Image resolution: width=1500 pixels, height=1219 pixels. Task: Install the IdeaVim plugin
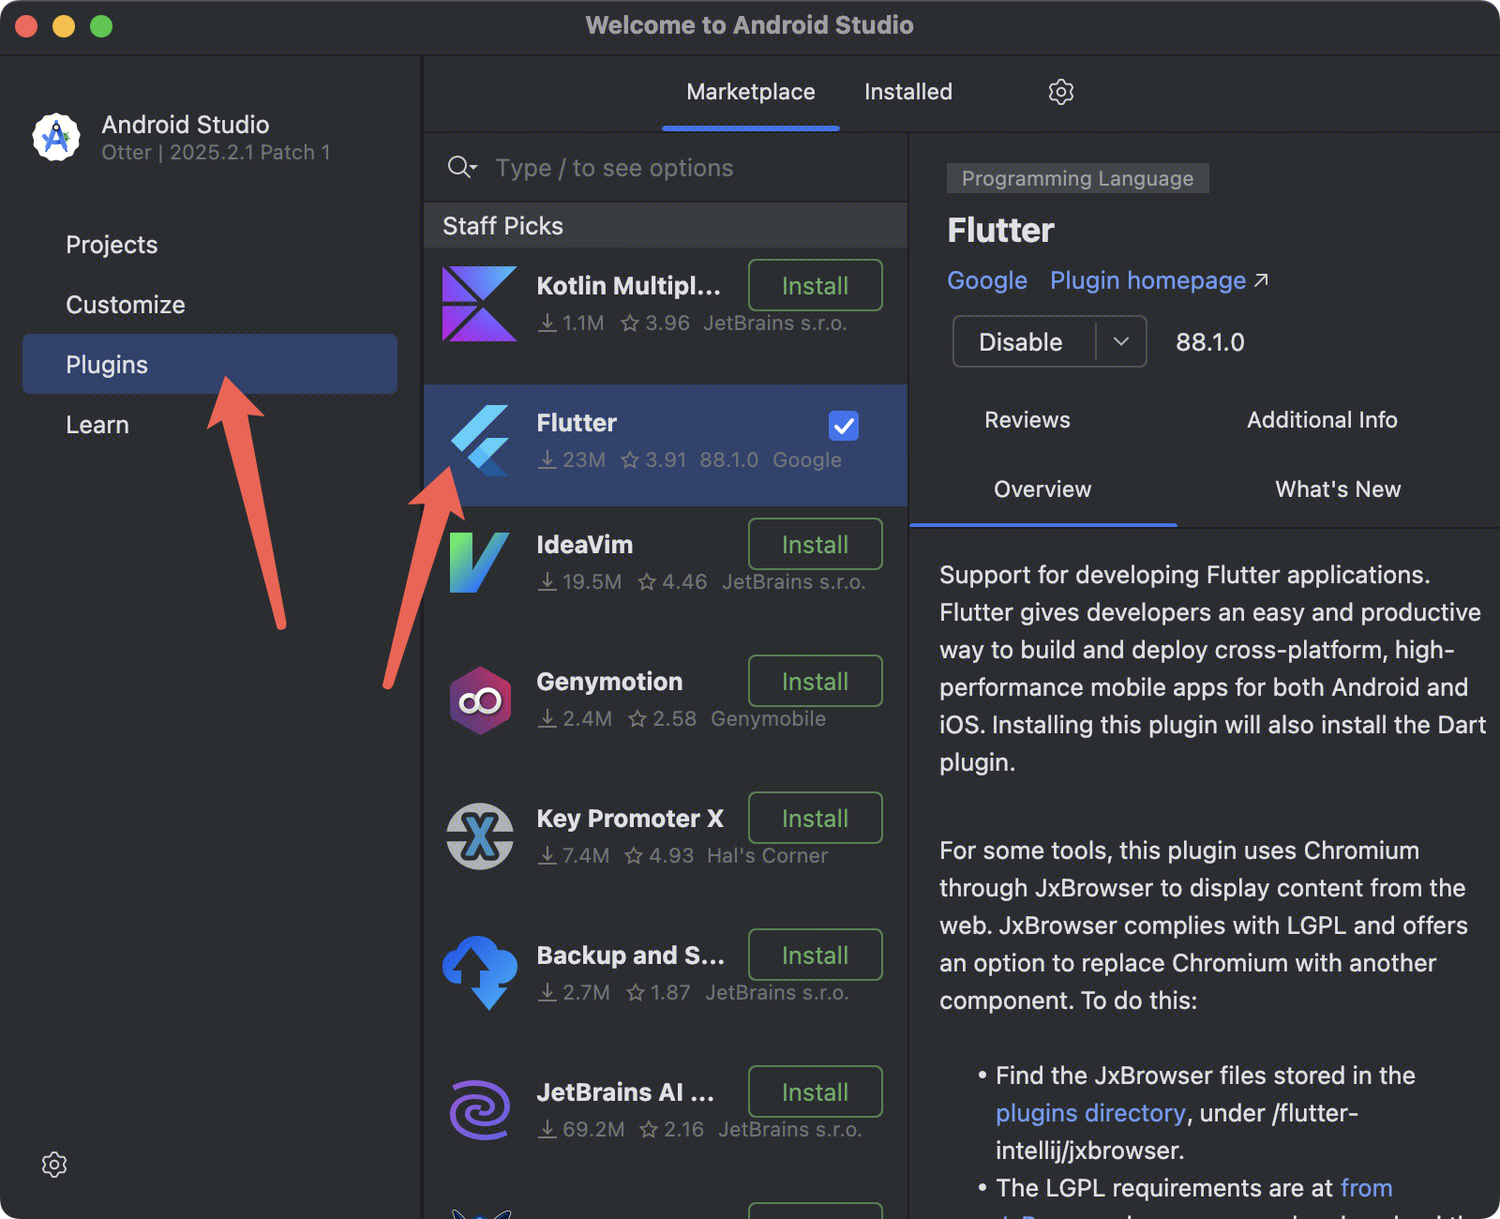(815, 545)
